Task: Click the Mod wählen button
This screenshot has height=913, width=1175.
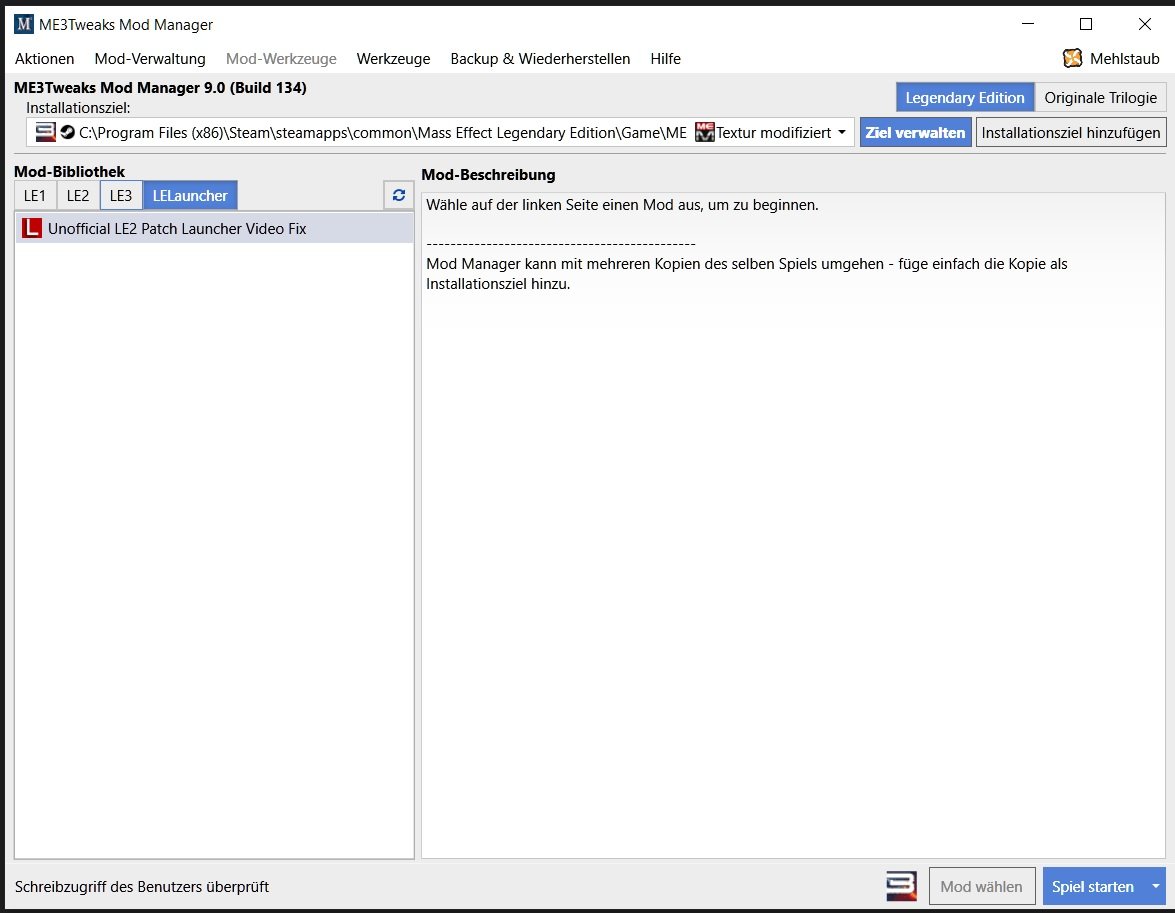Action: [982, 887]
